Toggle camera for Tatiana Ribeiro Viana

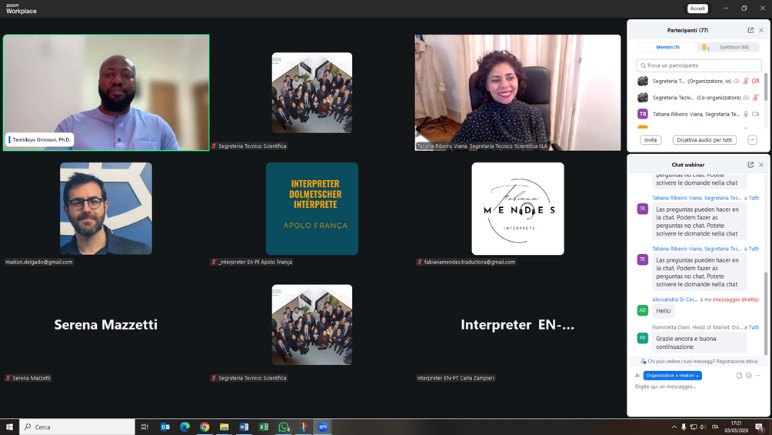(756, 114)
